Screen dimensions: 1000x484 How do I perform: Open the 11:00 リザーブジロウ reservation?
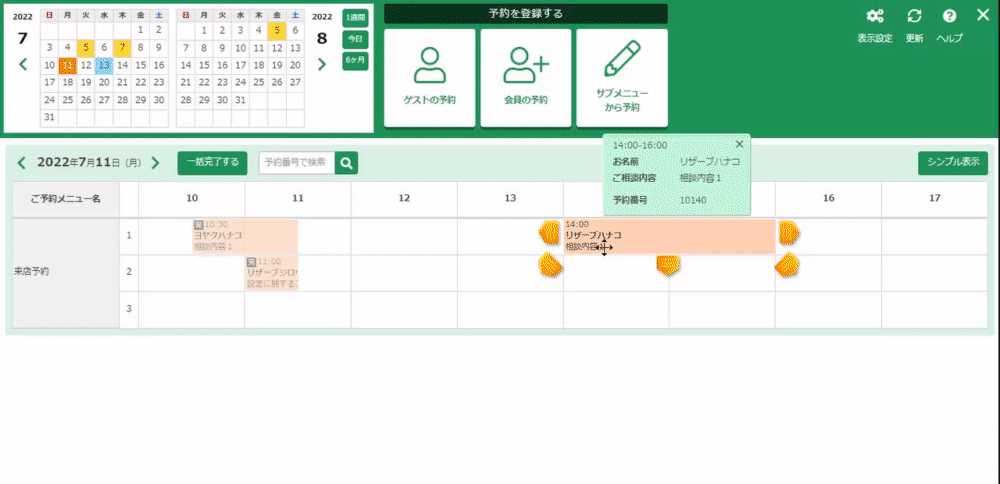point(272,273)
